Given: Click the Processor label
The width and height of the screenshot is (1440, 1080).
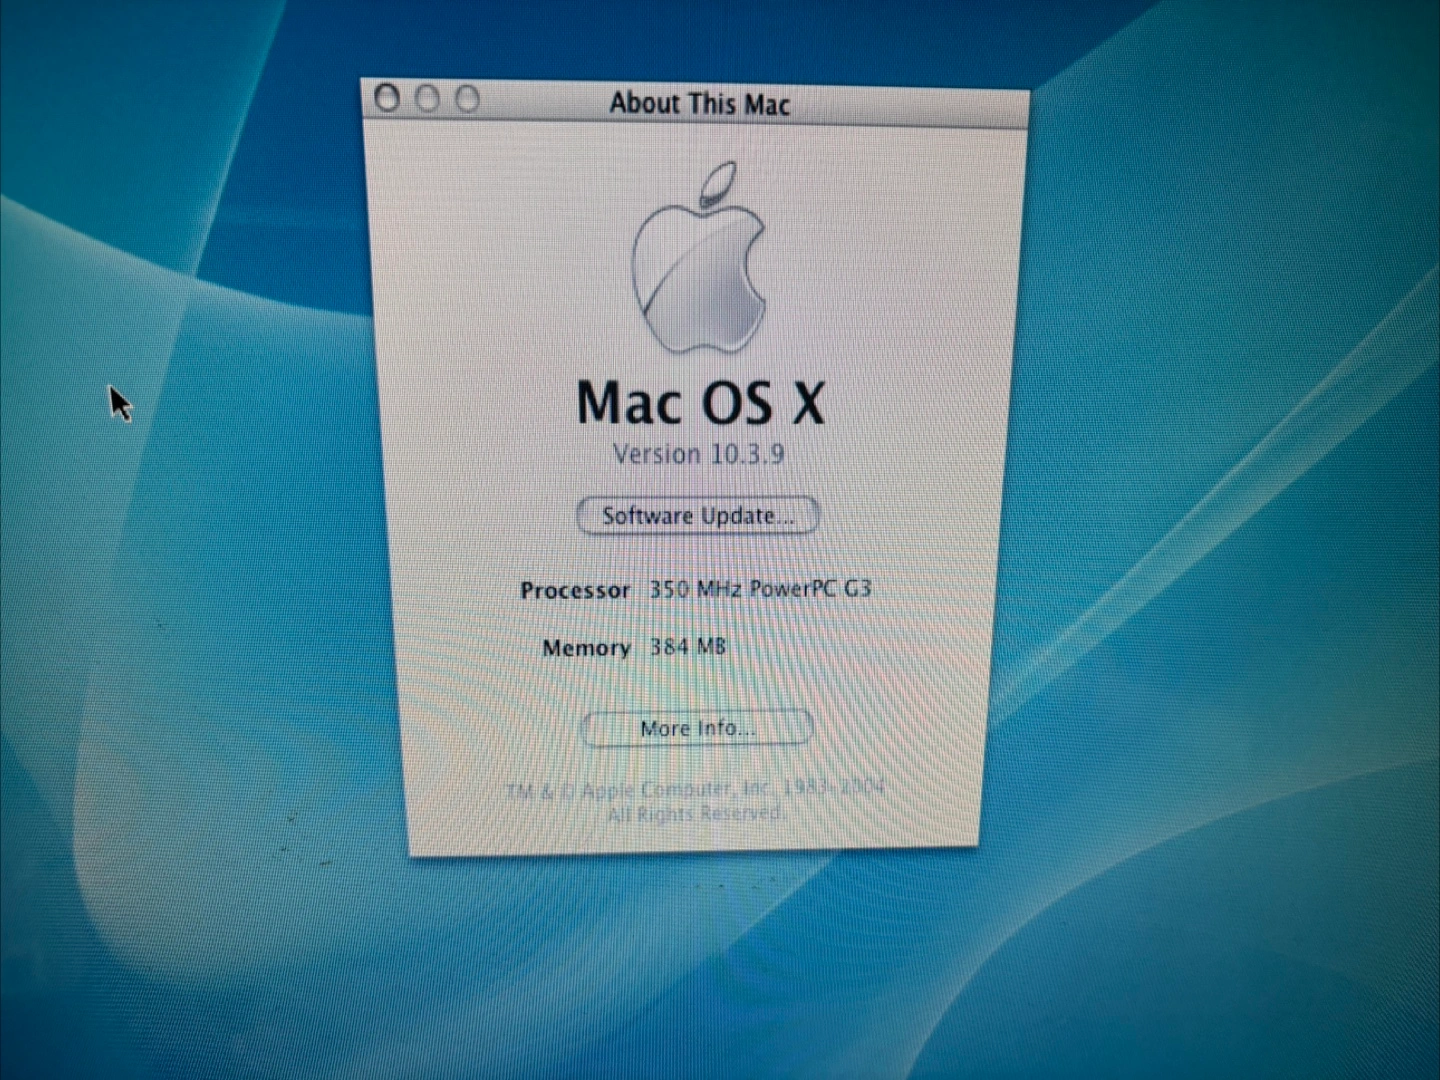Looking at the screenshot, I should pyautogui.click(x=575, y=590).
